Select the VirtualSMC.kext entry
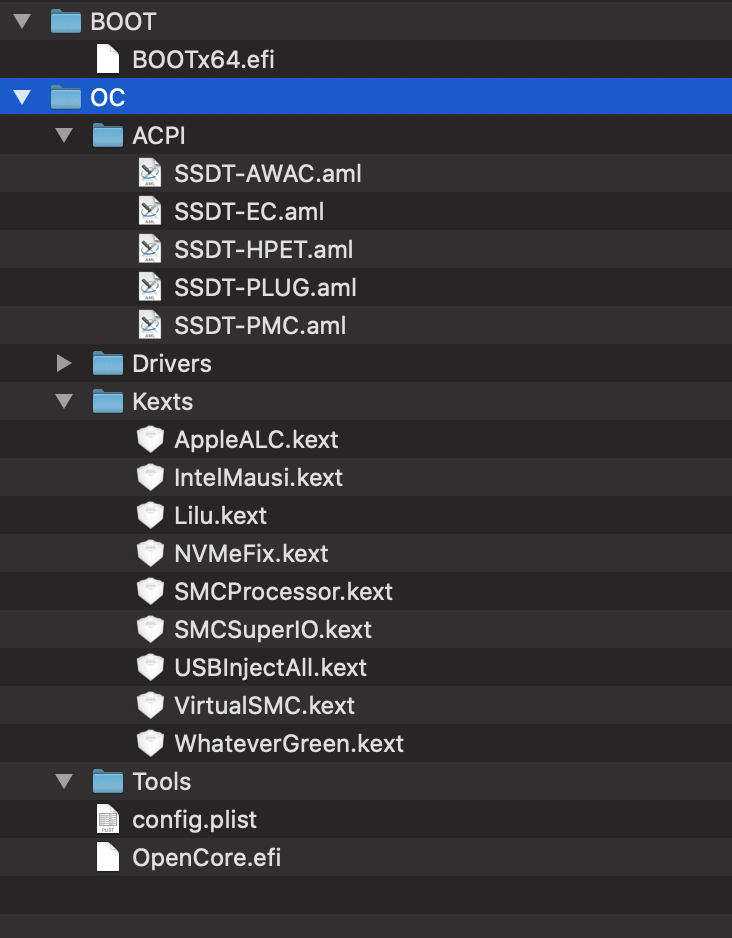 264,705
